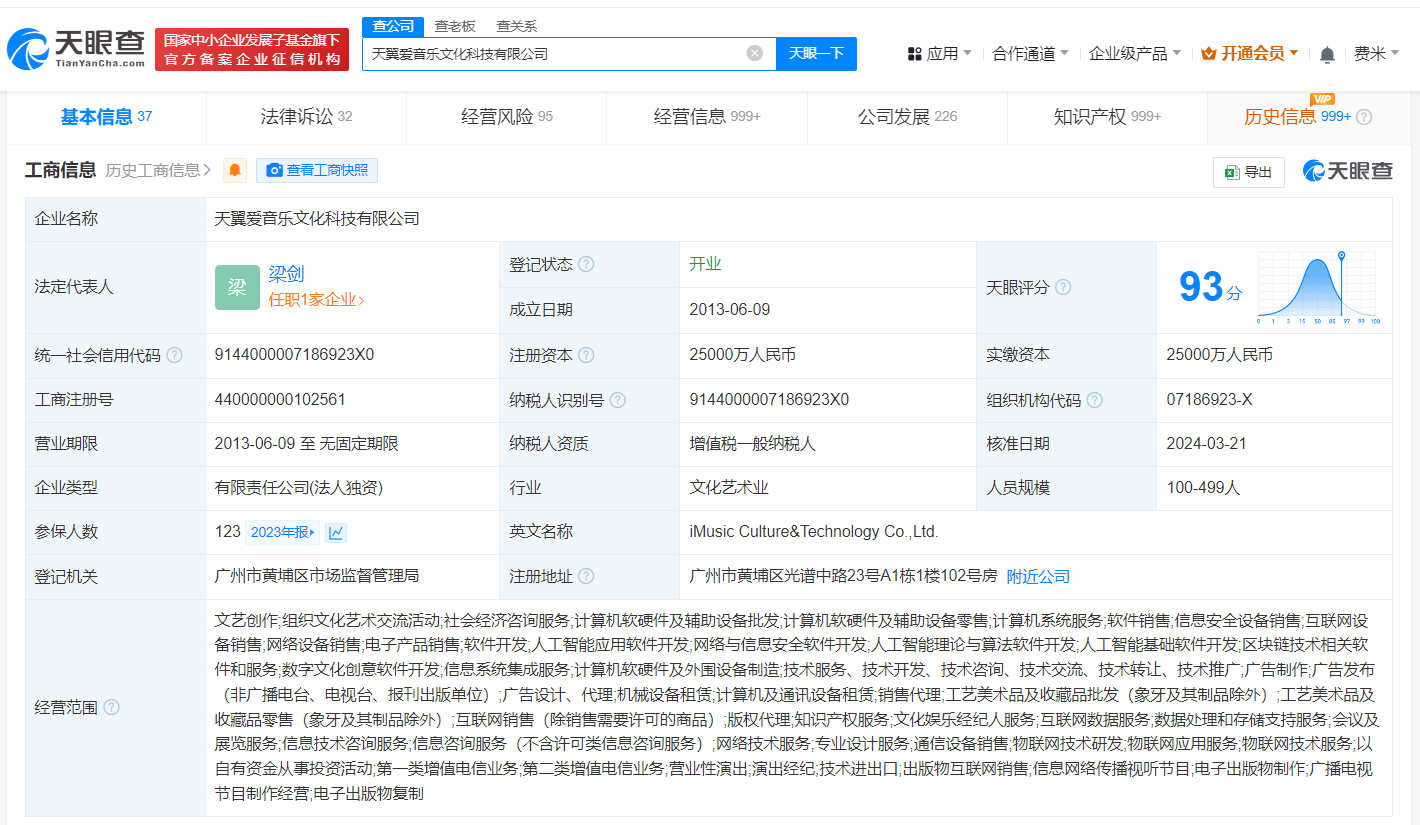Open the 应用 dropdown menu

coord(938,53)
